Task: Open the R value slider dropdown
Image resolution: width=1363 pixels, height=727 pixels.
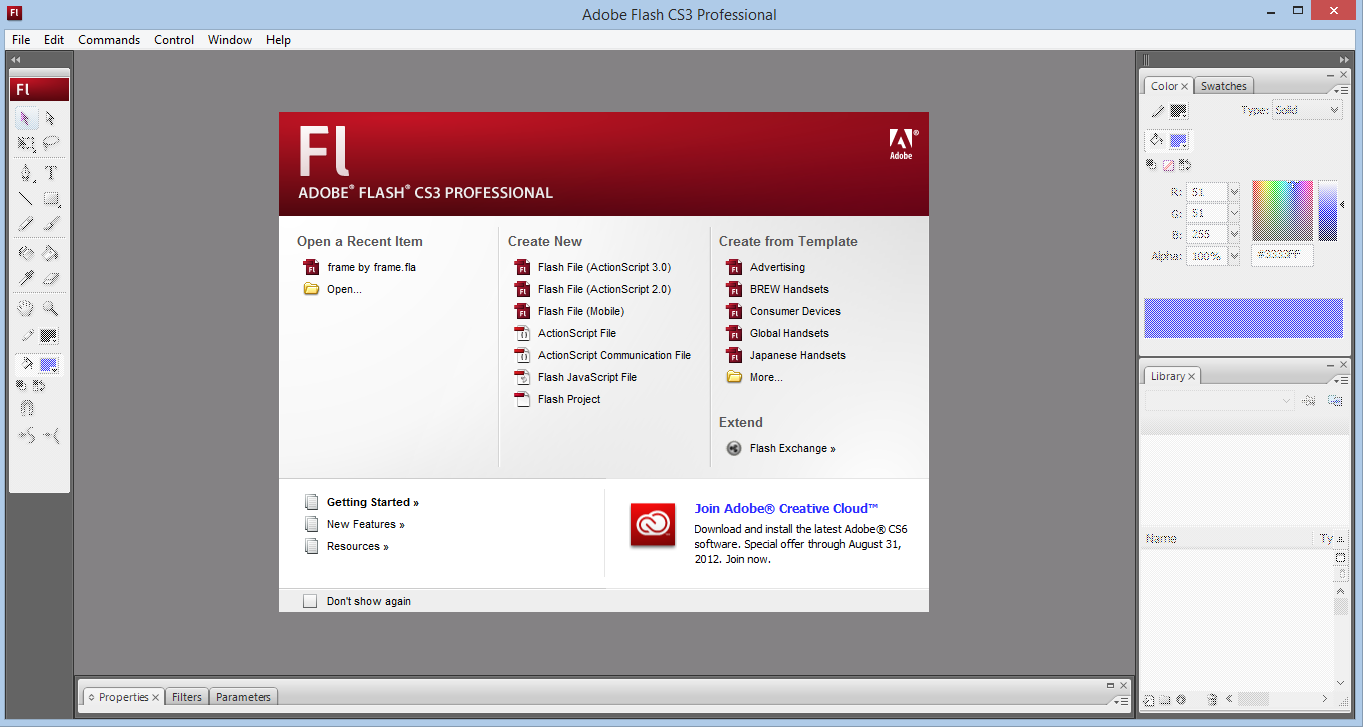Action: (1234, 191)
